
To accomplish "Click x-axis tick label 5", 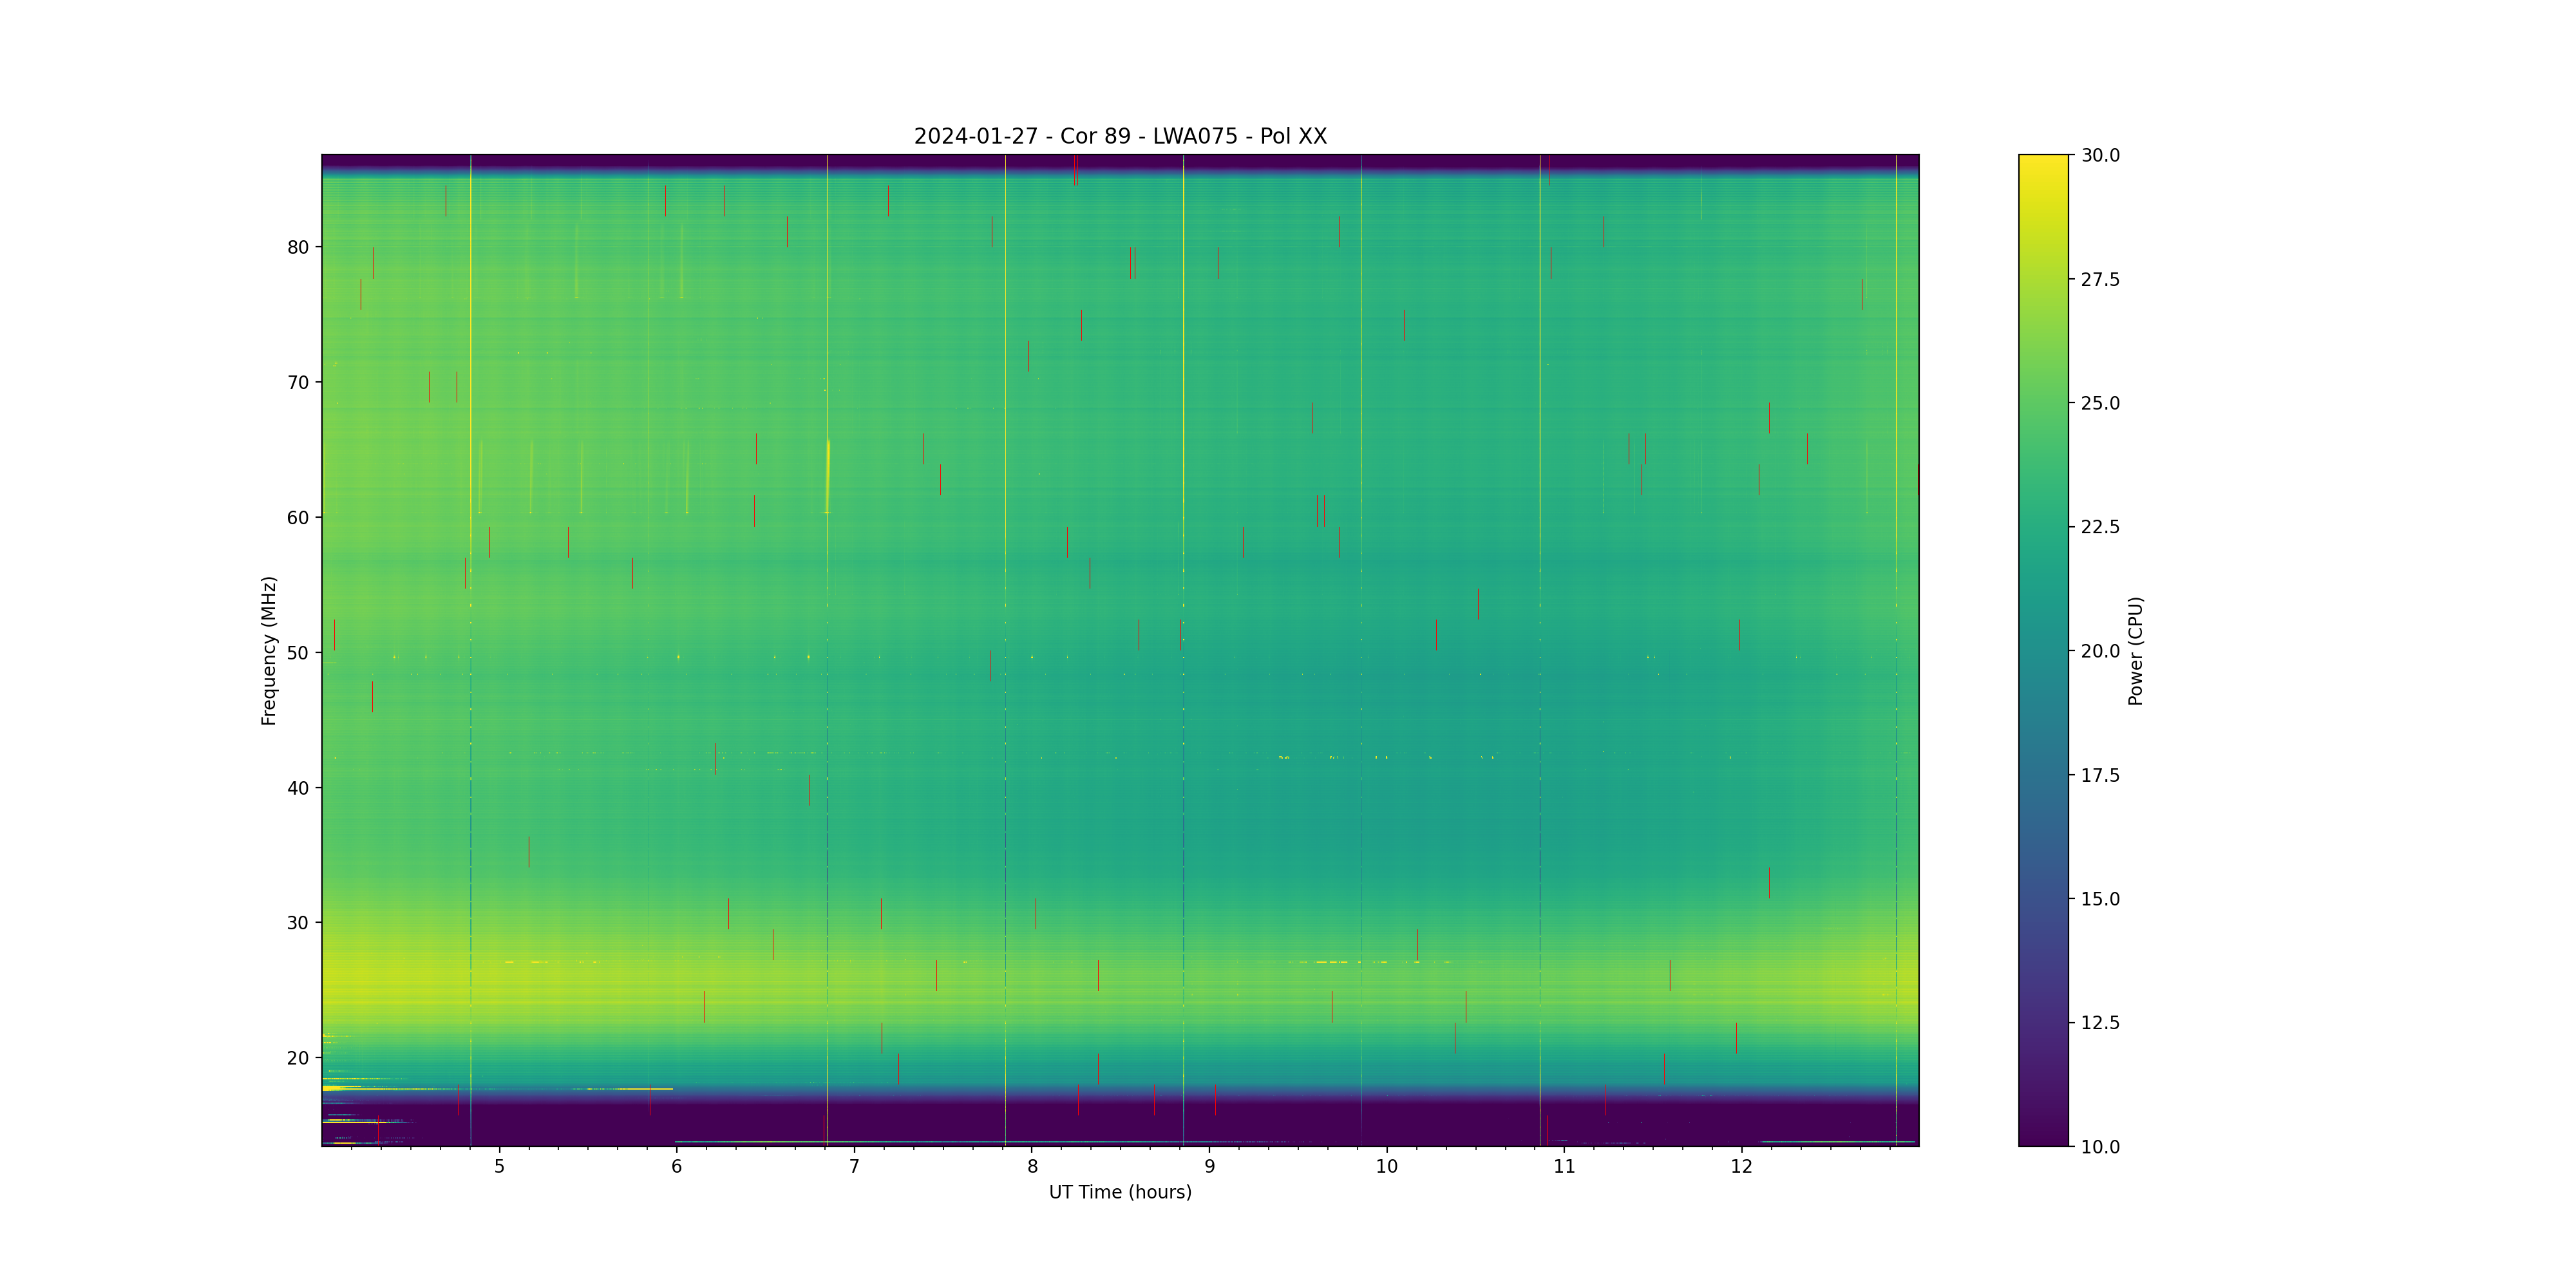I will (499, 1166).
